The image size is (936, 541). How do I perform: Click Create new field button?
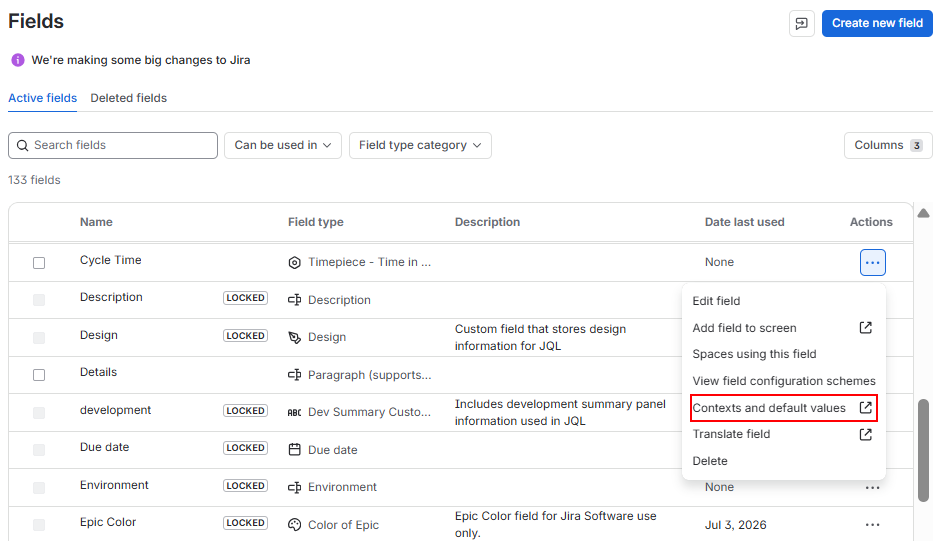tap(877, 23)
